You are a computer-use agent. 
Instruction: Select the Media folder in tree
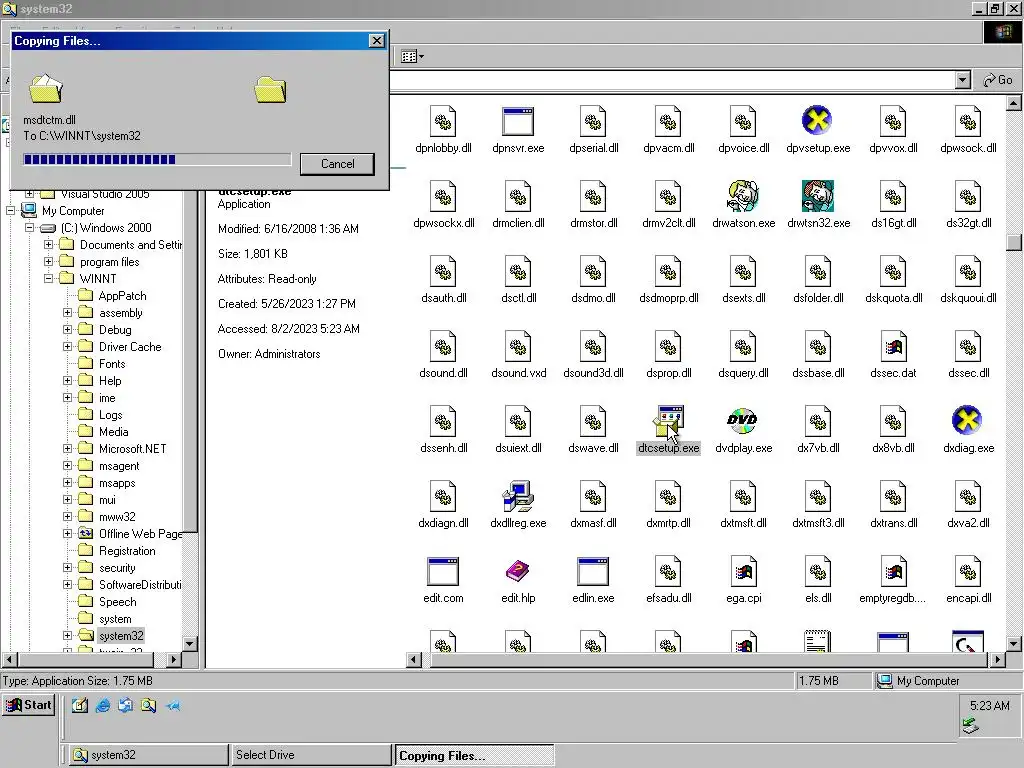tap(113, 432)
